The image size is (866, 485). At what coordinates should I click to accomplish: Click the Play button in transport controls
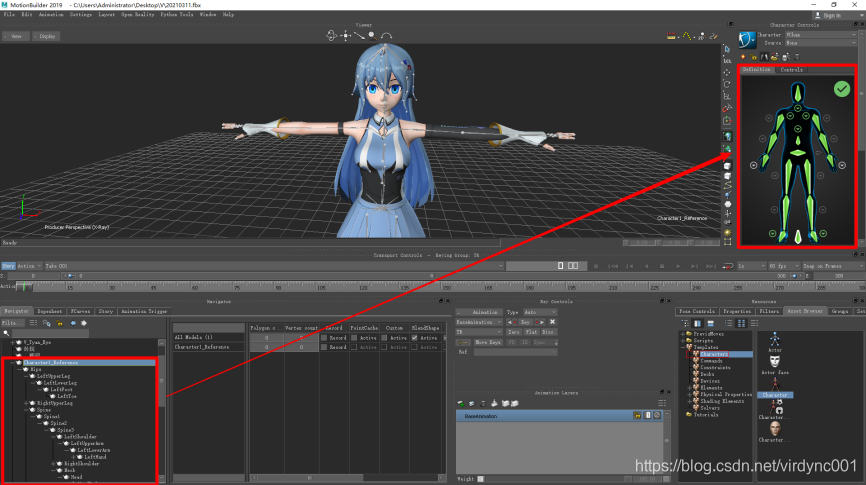click(x=678, y=266)
